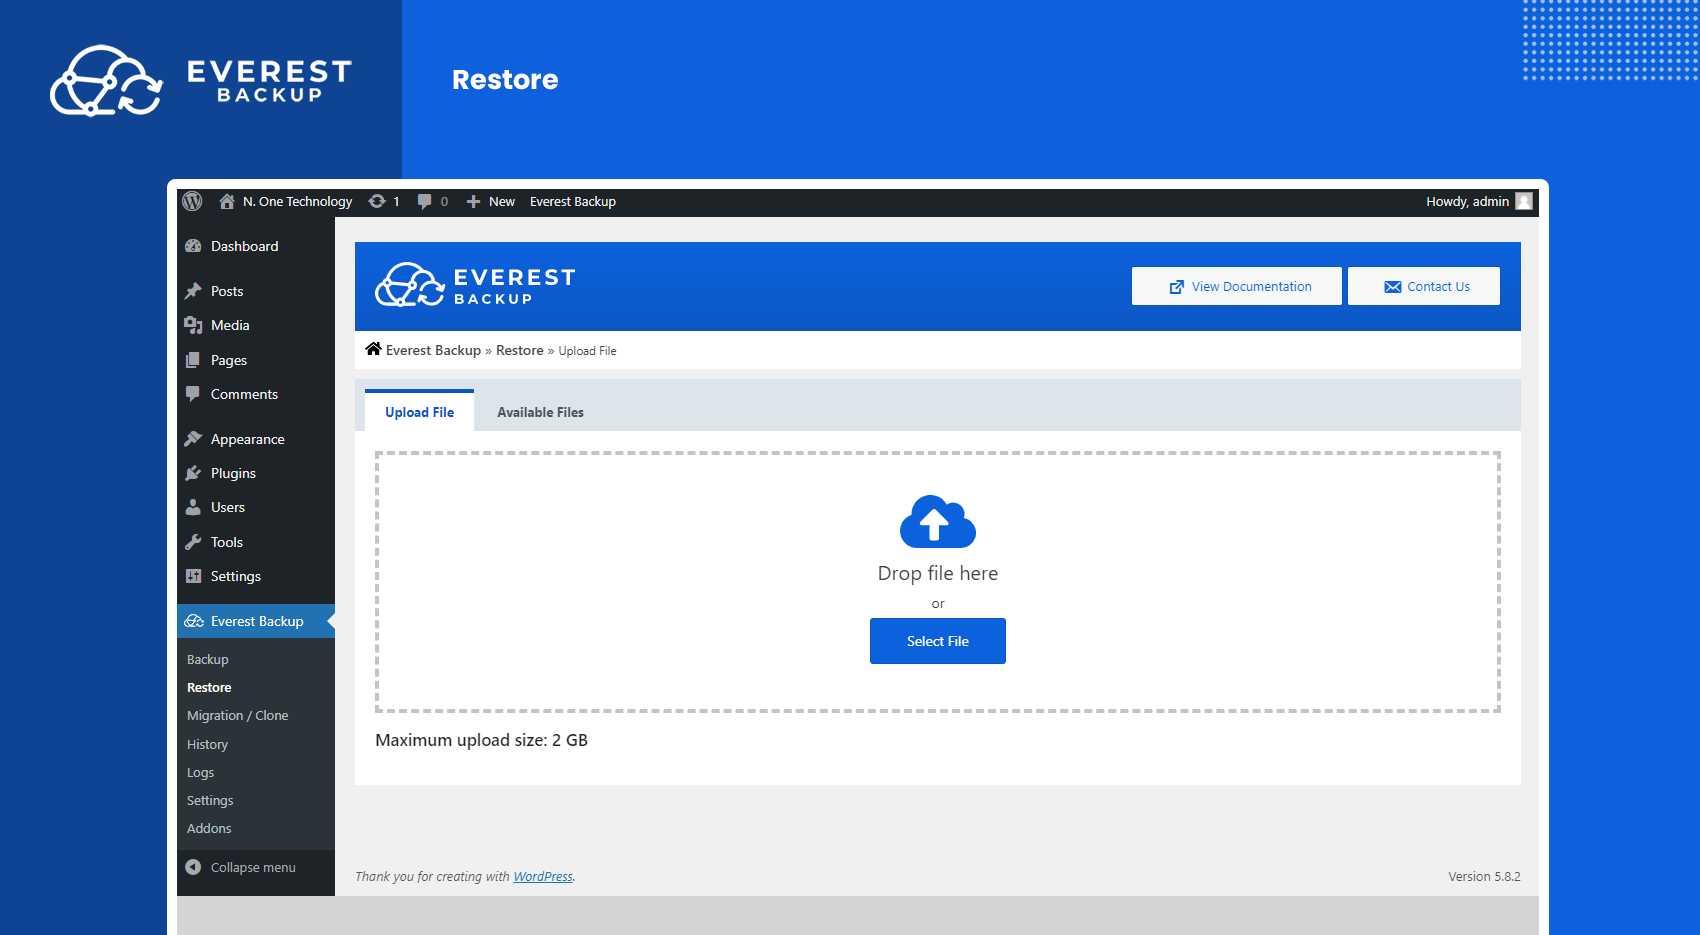Click the Comments icon in sidebar
Image resolution: width=1700 pixels, height=935 pixels.
click(x=194, y=394)
